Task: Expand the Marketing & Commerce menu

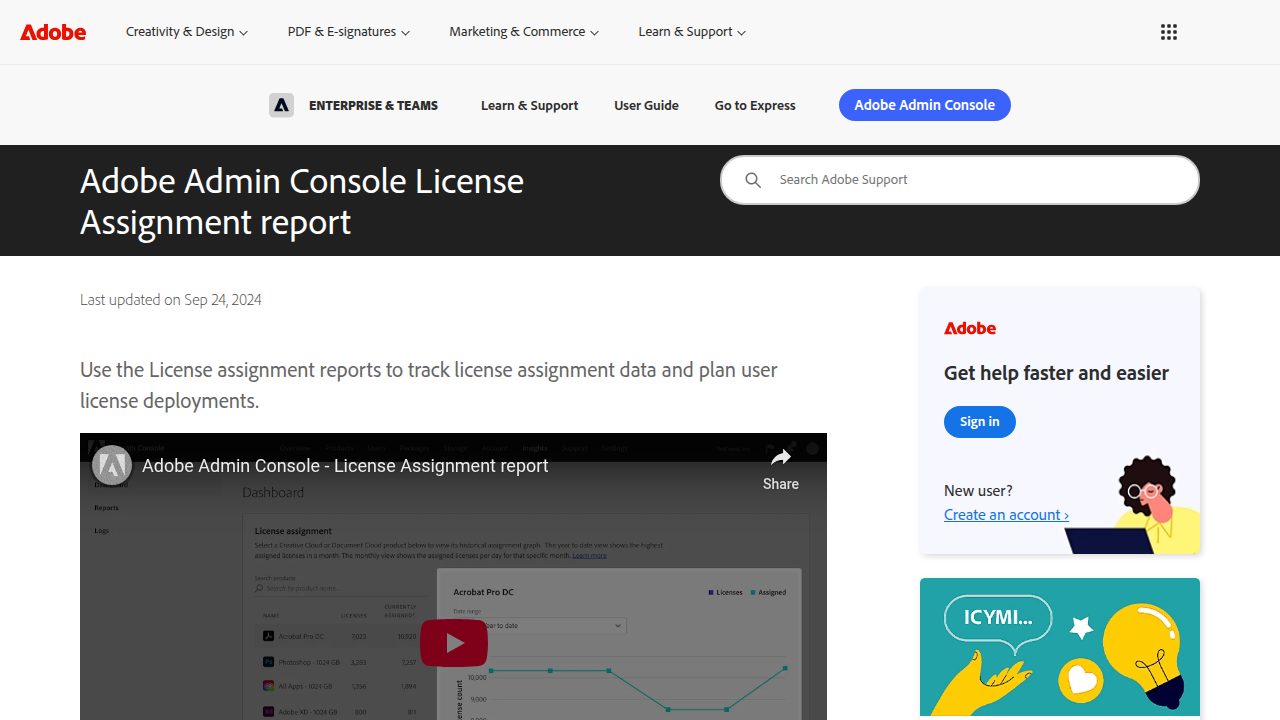Action: point(524,32)
